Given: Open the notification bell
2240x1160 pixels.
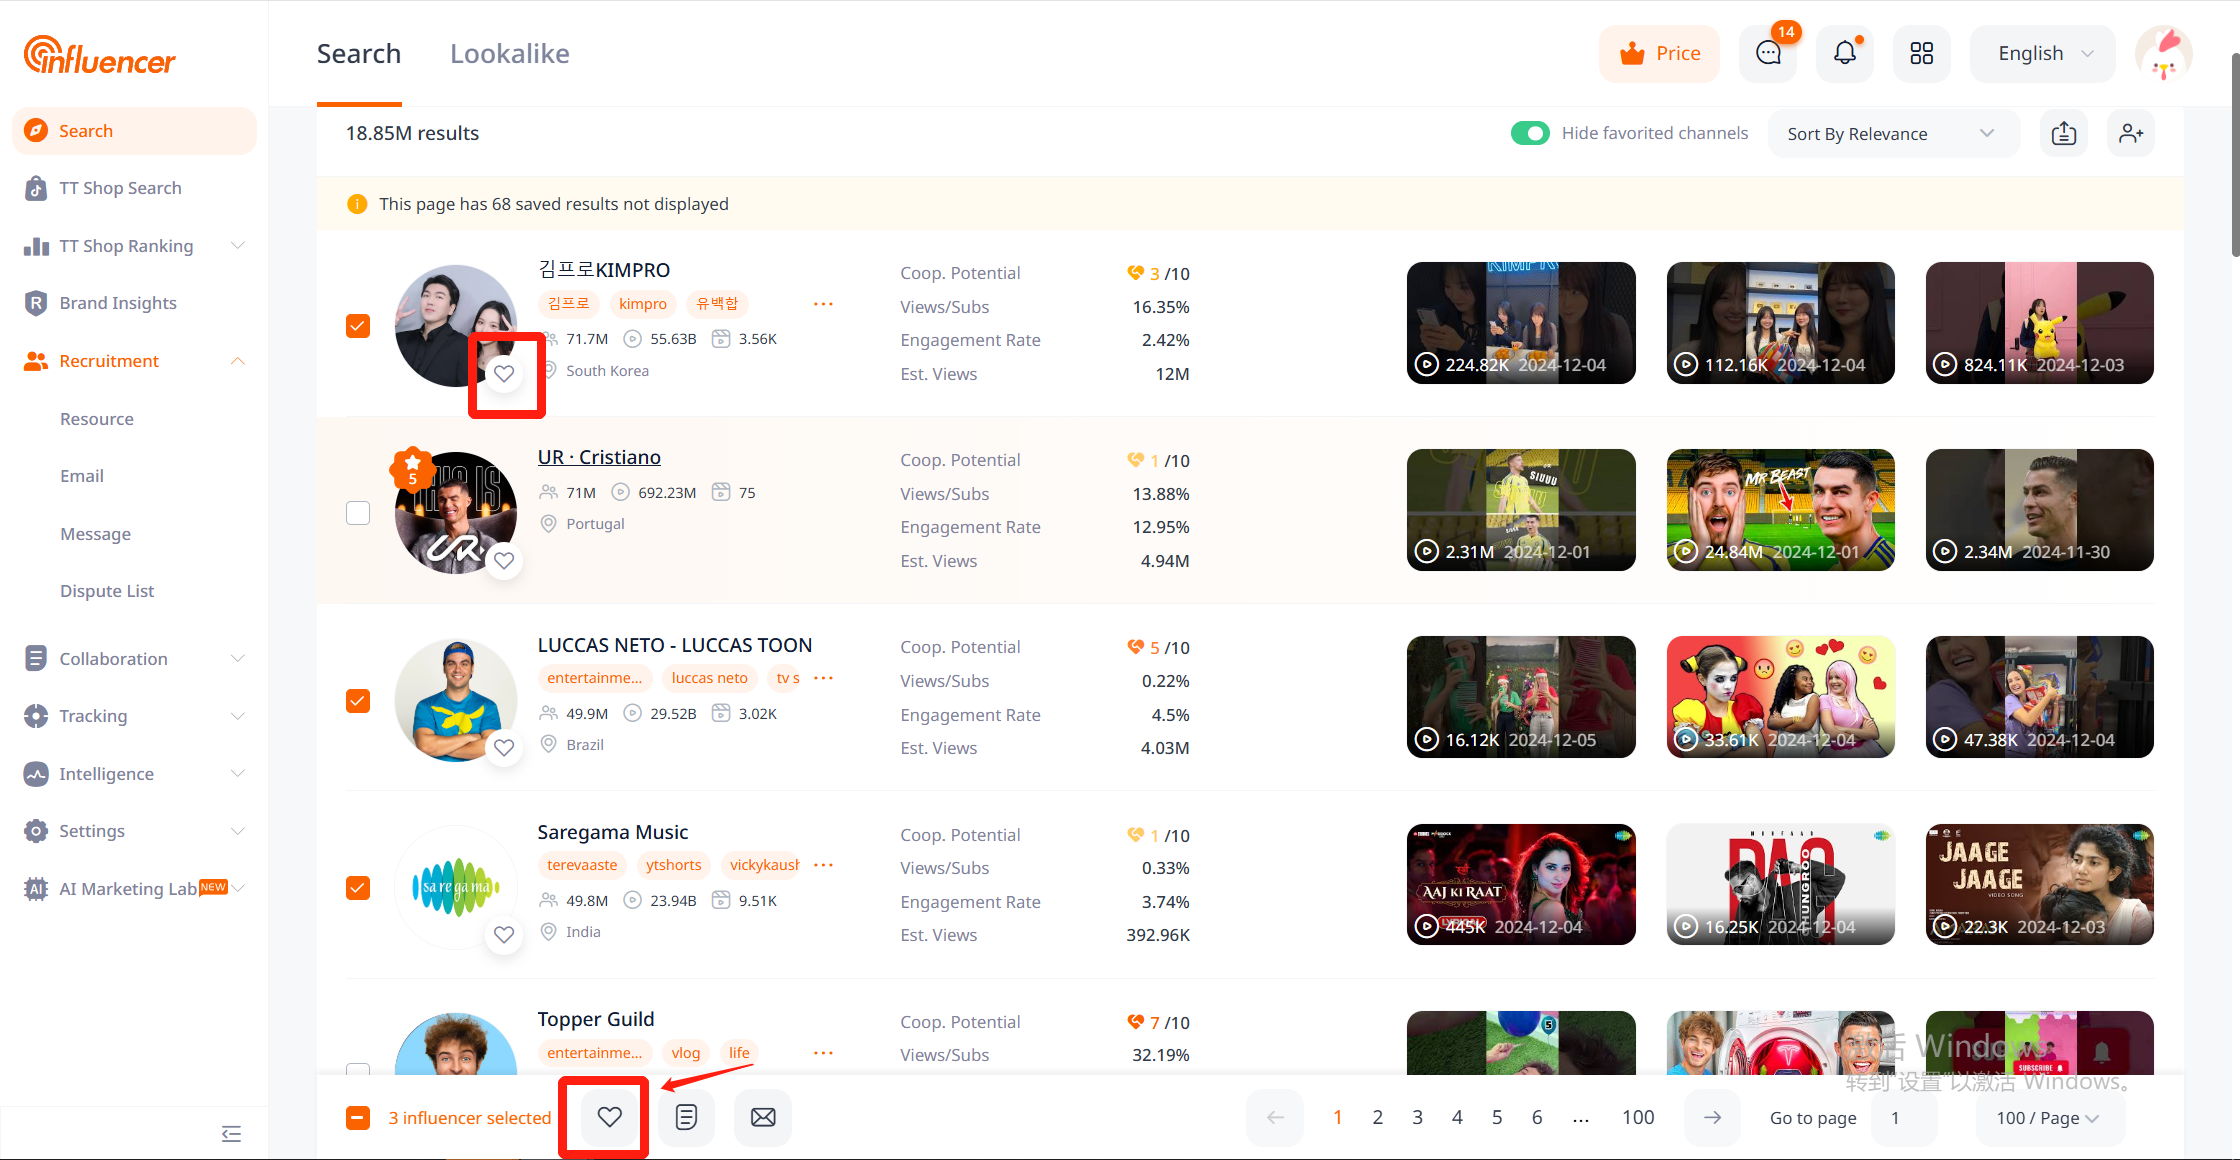Looking at the screenshot, I should tap(1845, 53).
